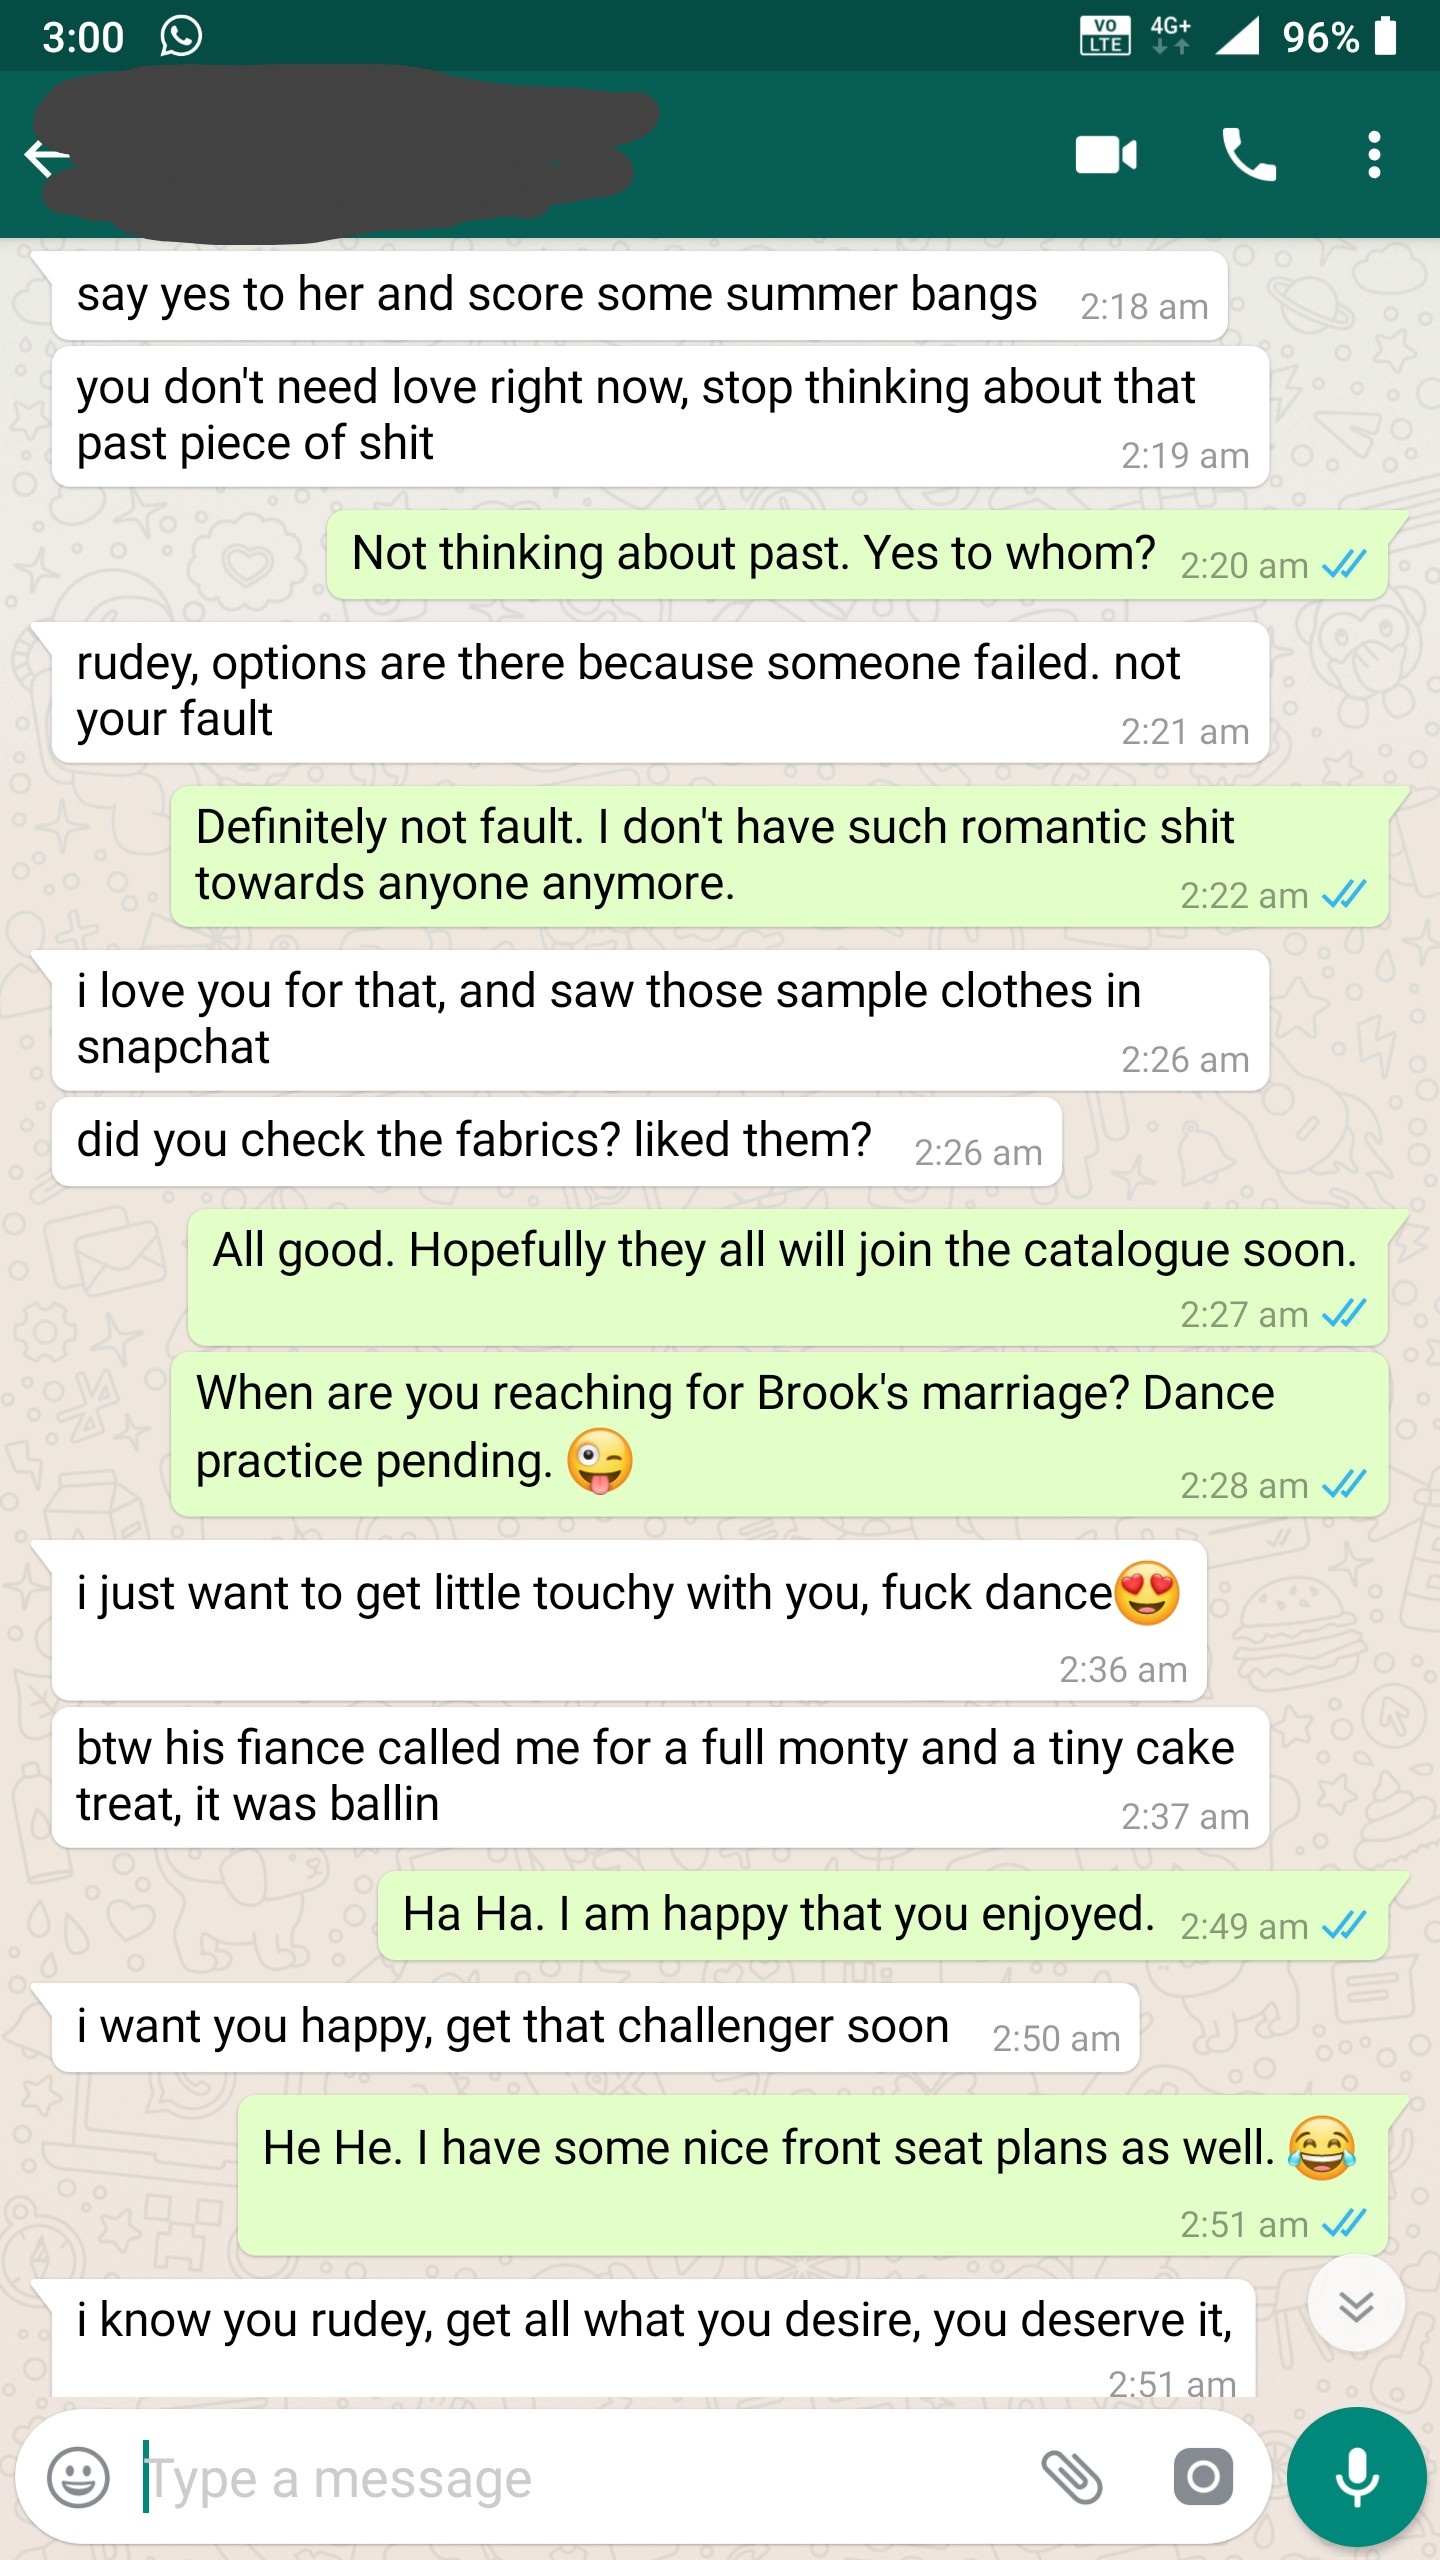This screenshot has width=1440, height=2560.
Task: Tap the message "Not thinking about past. Yes to whom?"
Action: tap(858, 555)
